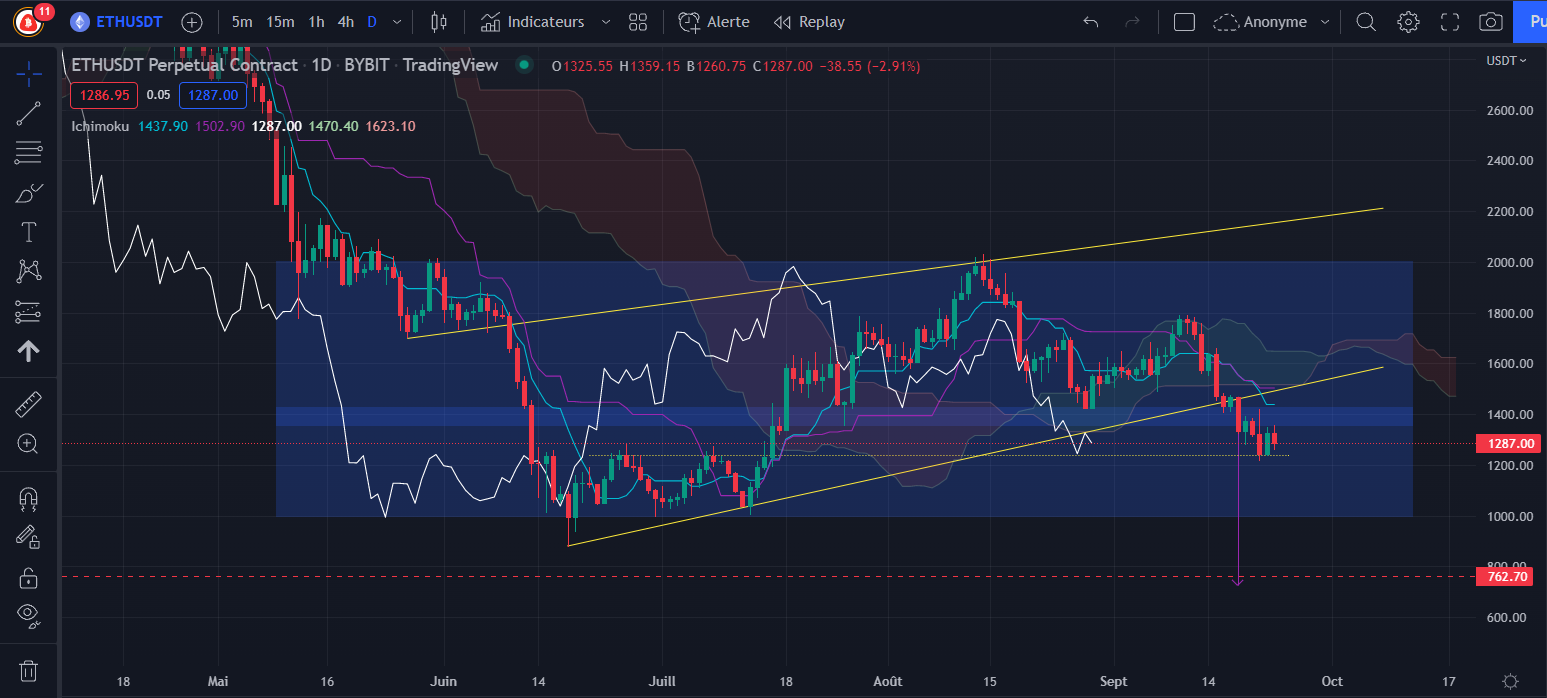Switch to the 4h timeframe
Image resolution: width=1547 pixels, height=698 pixels.
pyautogui.click(x=345, y=21)
